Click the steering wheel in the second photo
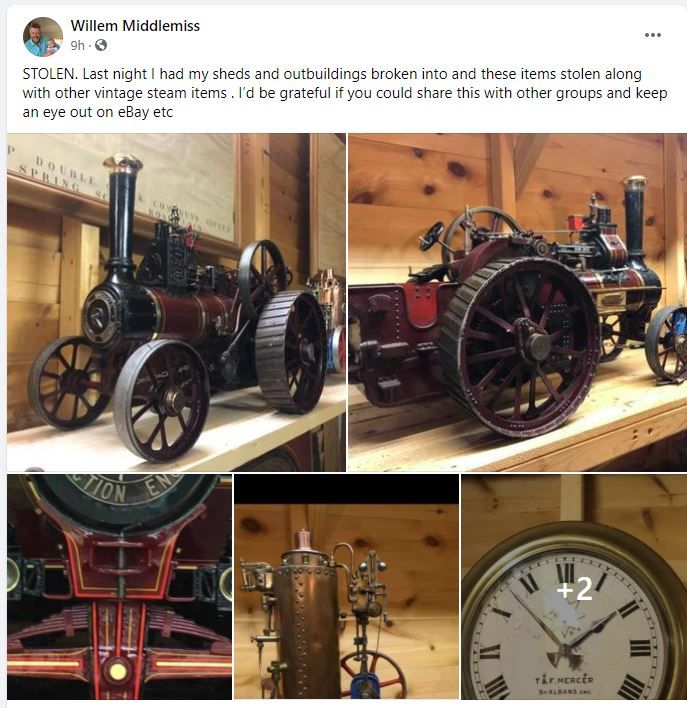The height and width of the screenshot is (708, 687). (431, 236)
